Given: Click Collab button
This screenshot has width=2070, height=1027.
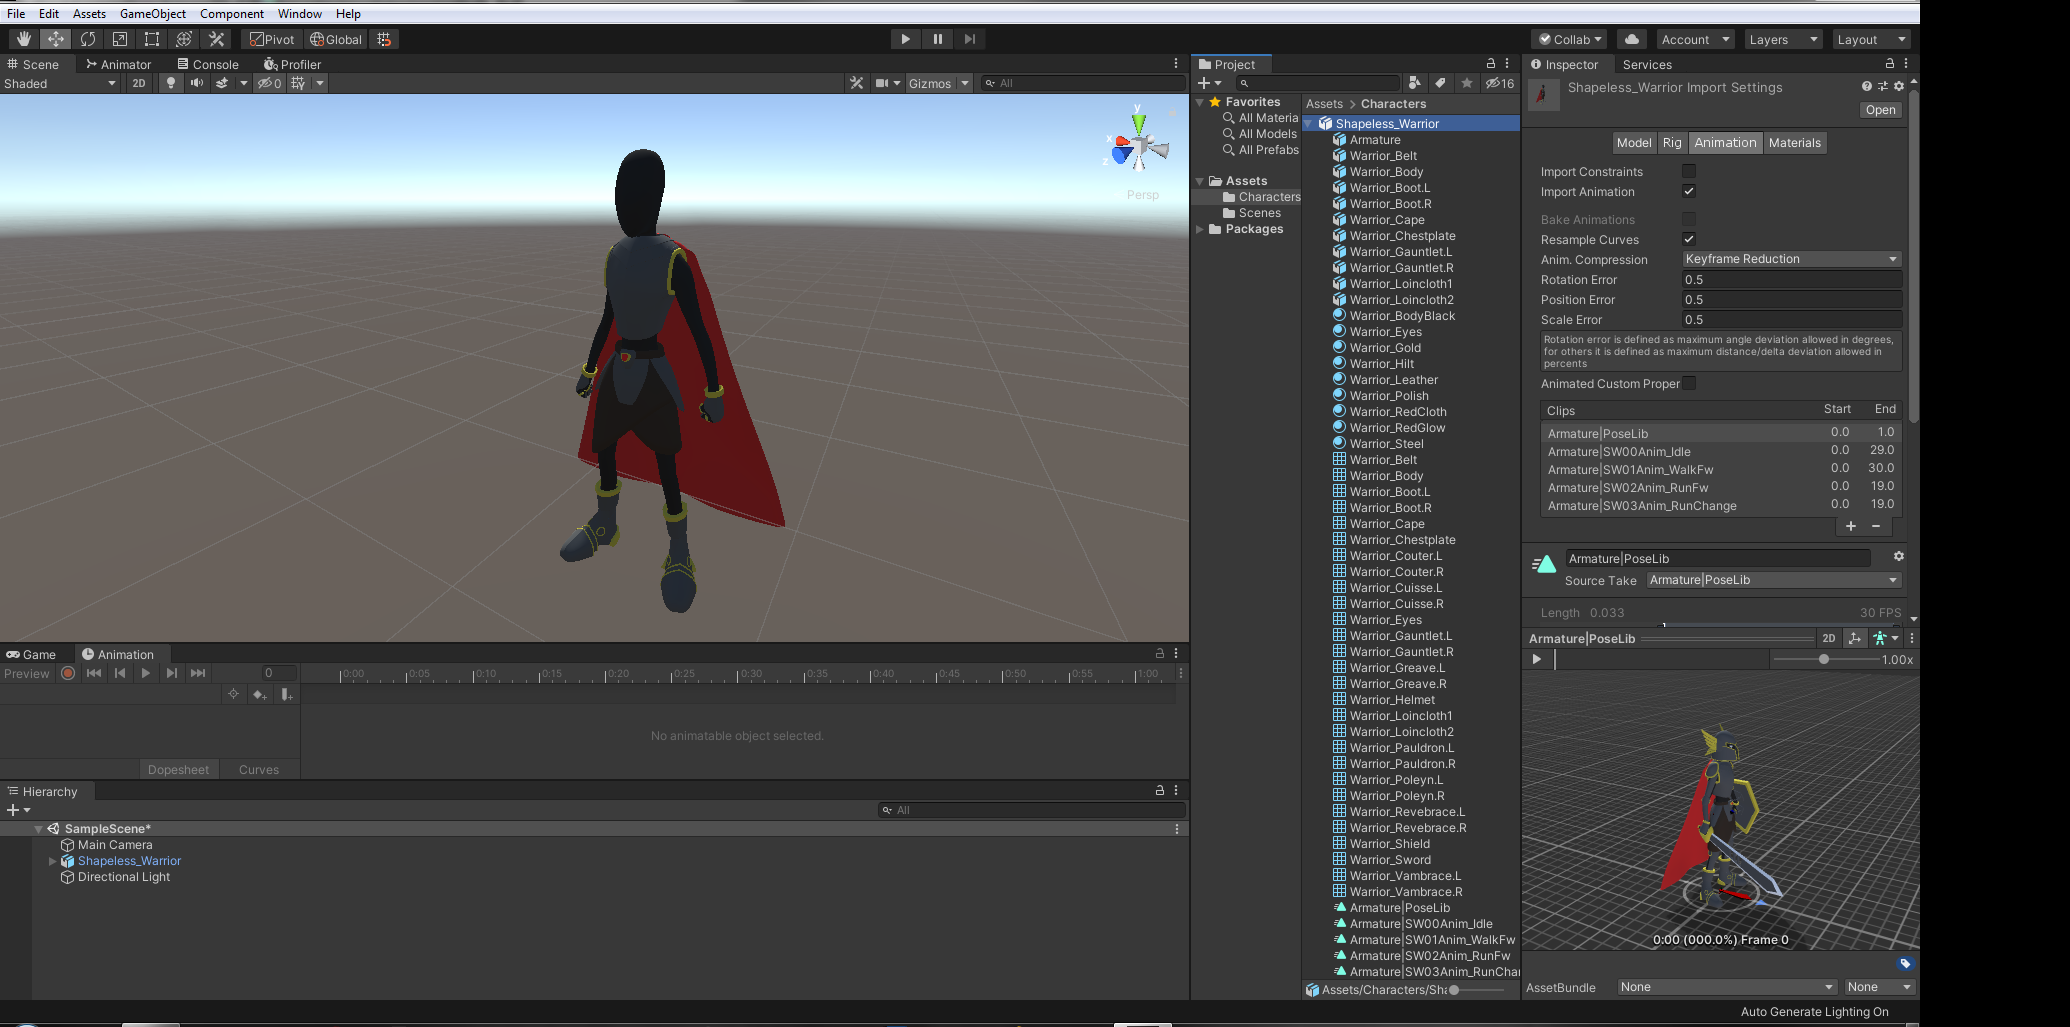Looking at the screenshot, I should [1569, 39].
